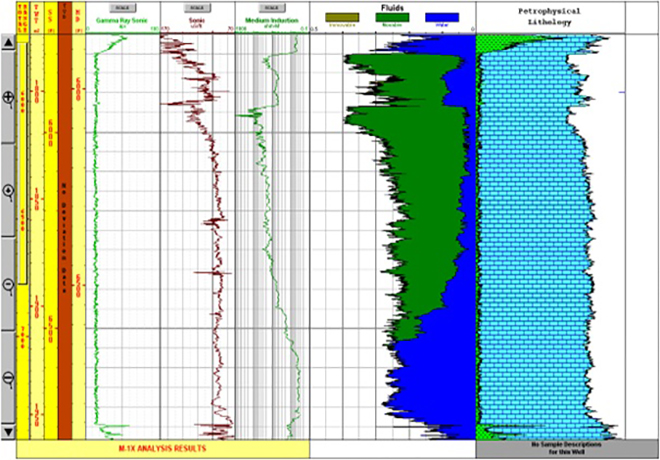Image resolution: width=660 pixels, height=460 pixels.
Task: Click the lower zoom-in plus icon
Action: 9,190
